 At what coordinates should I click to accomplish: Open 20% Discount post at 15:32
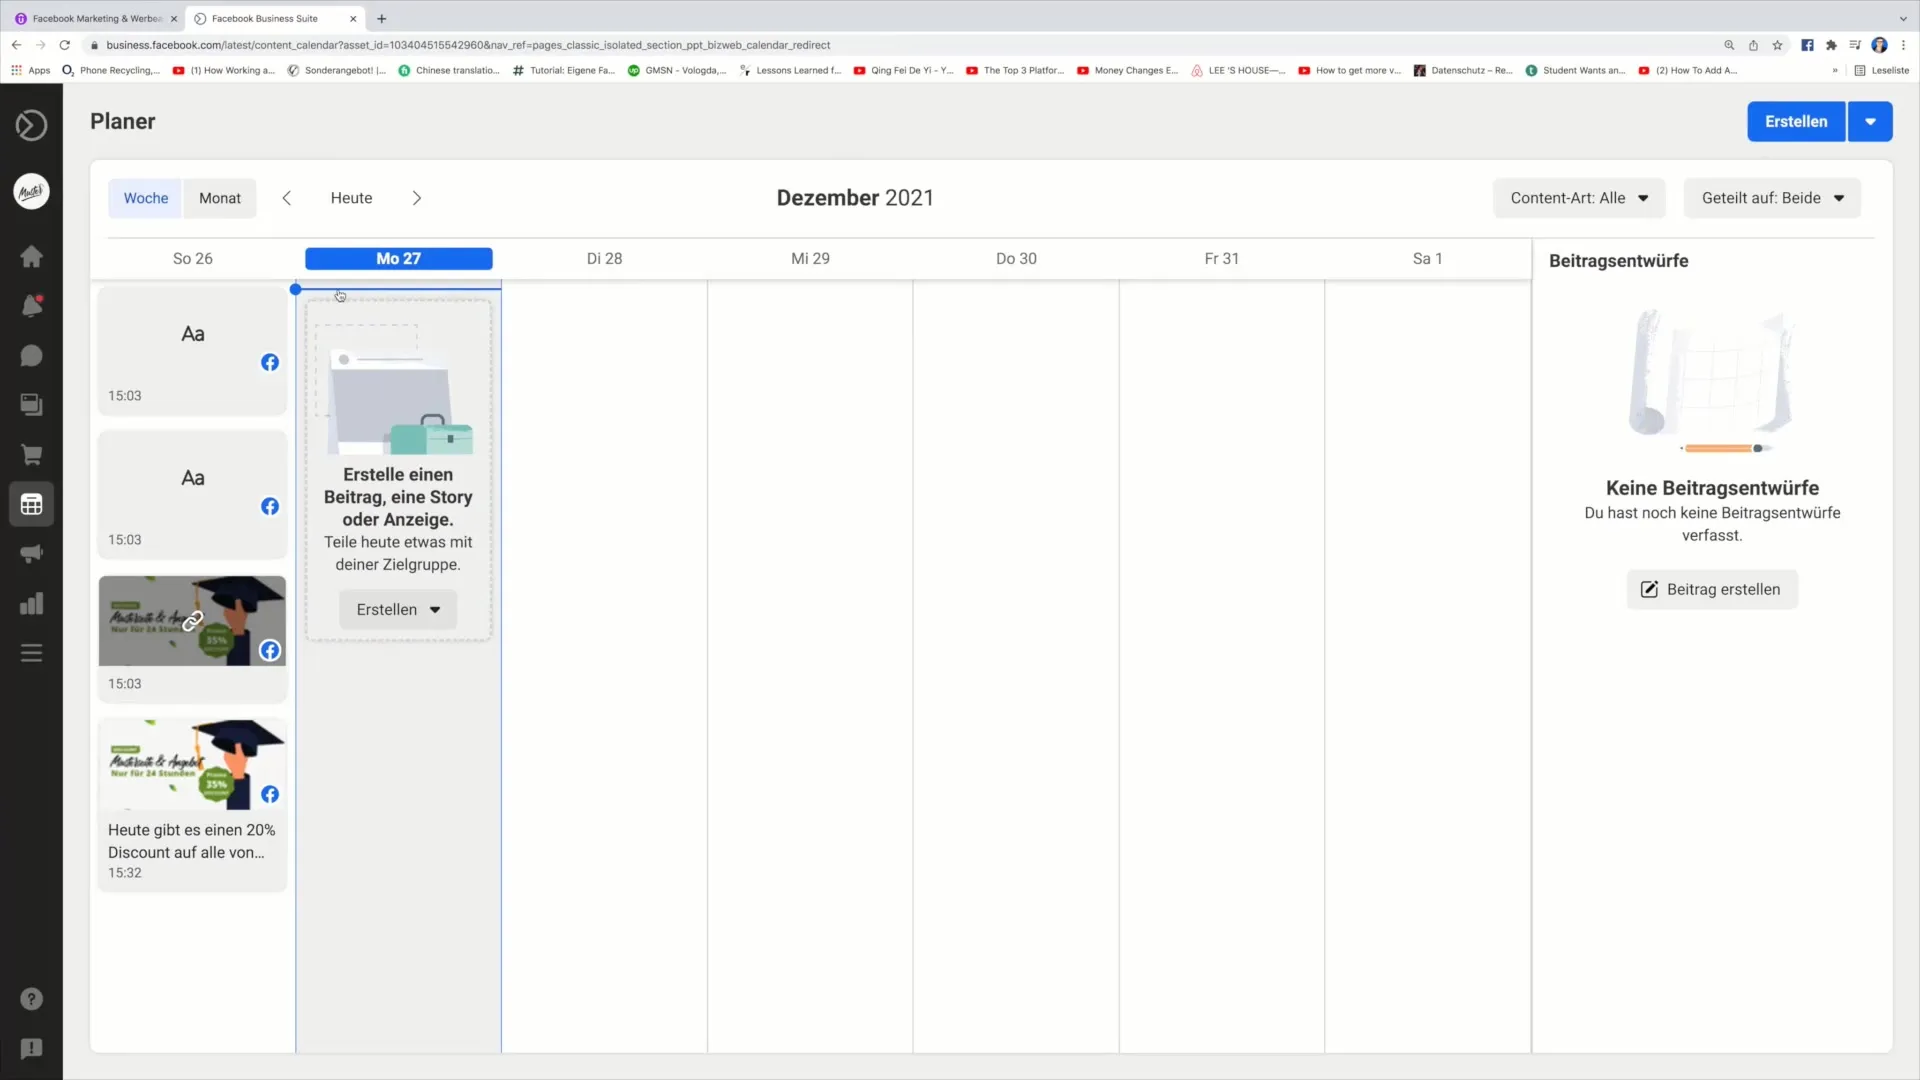tap(192, 804)
